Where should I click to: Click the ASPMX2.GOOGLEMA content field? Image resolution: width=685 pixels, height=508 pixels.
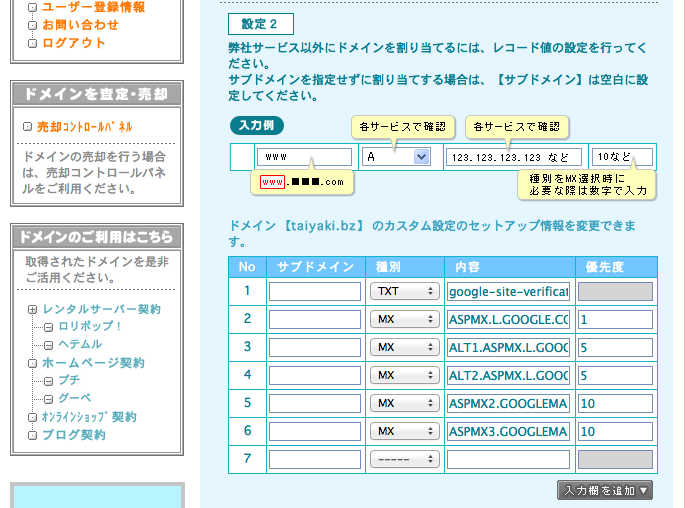click(x=509, y=403)
